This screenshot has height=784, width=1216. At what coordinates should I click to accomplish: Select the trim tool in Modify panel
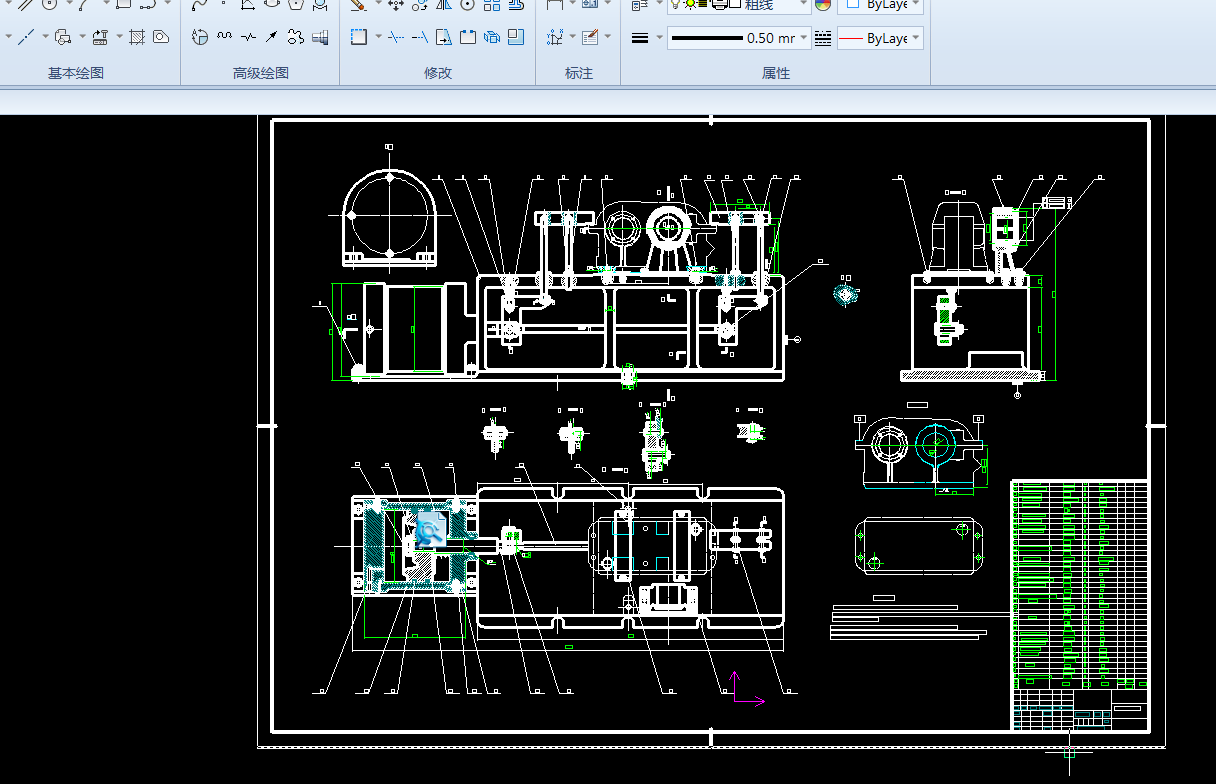coord(396,37)
